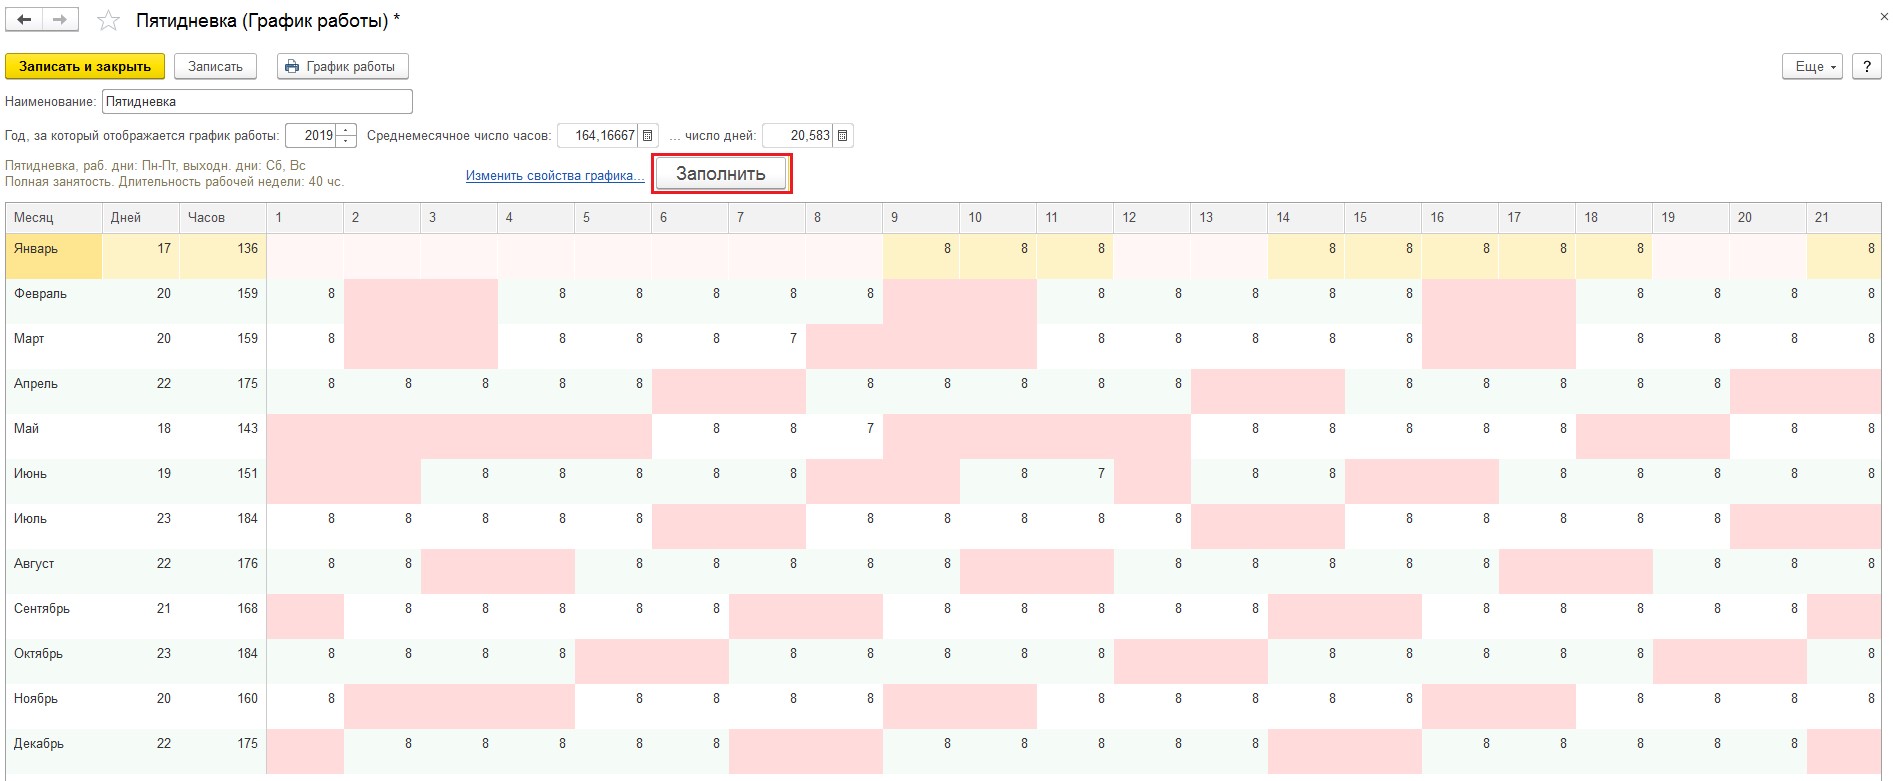Click average hours field 164,16667
The width and height of the screenshot is (1893, 781).
click(598, 136)
